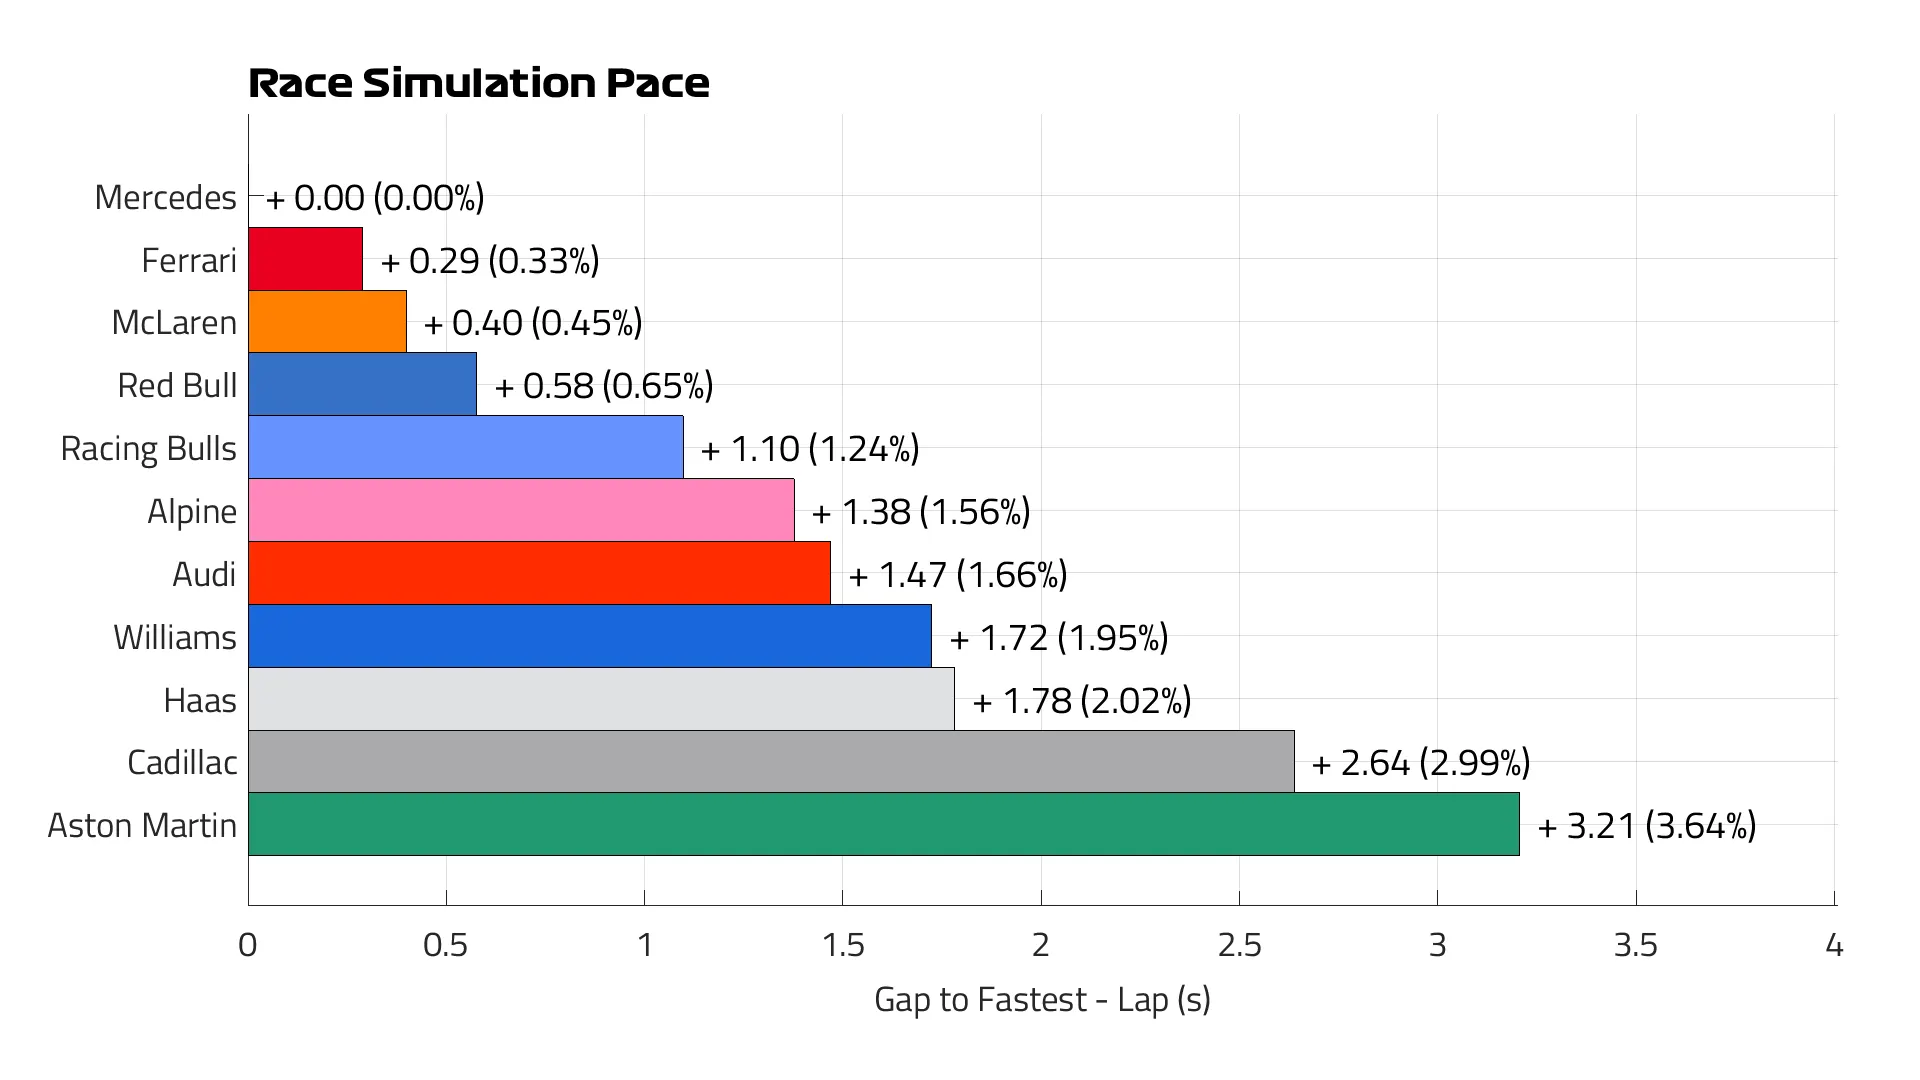Select the '1' x-axis tick label
The height and width of the screenshot is (1080, 1920).
click(645, 945)
